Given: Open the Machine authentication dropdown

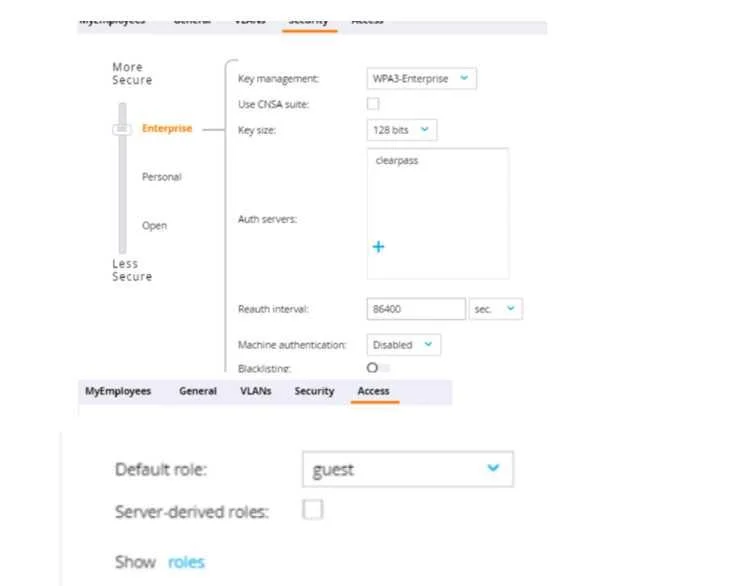Looking at the screenshot, I should 404,344.
